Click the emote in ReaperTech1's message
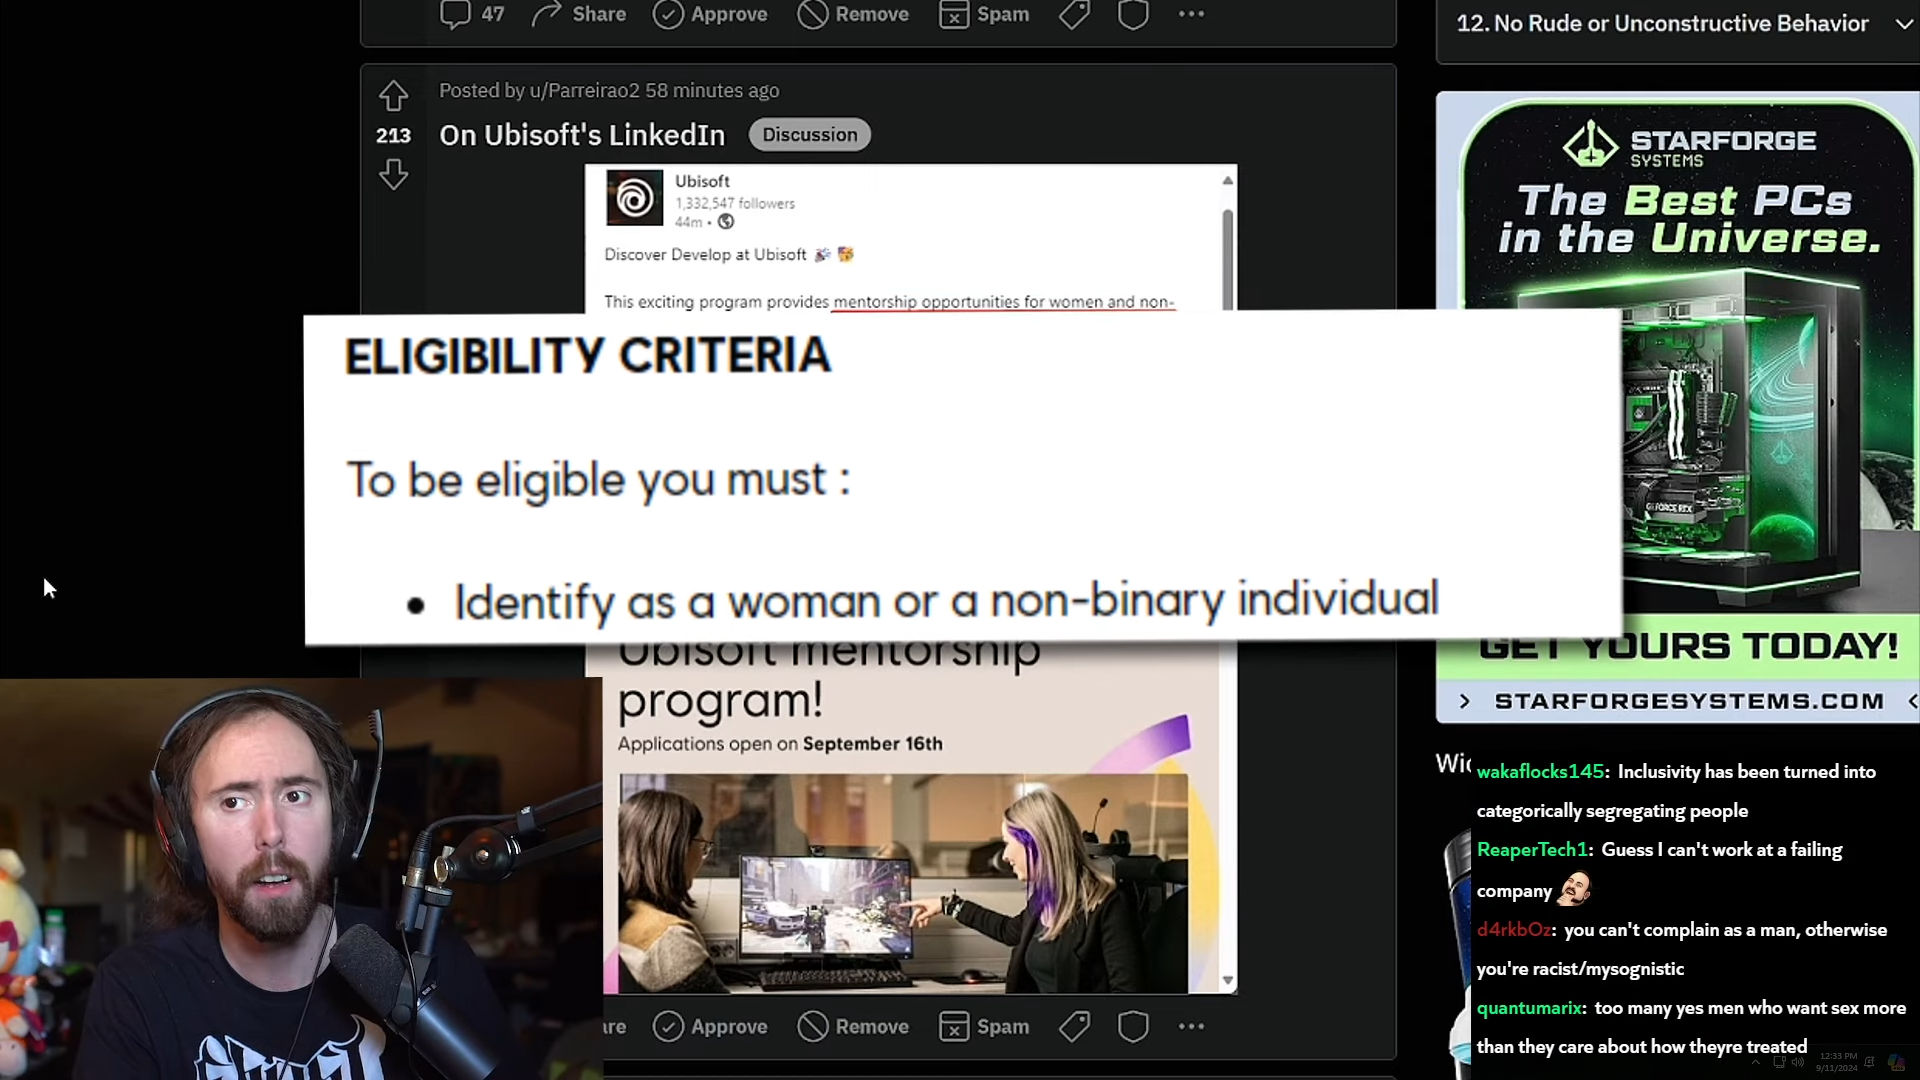The image size is (1920, 1080). point(1574,889)
